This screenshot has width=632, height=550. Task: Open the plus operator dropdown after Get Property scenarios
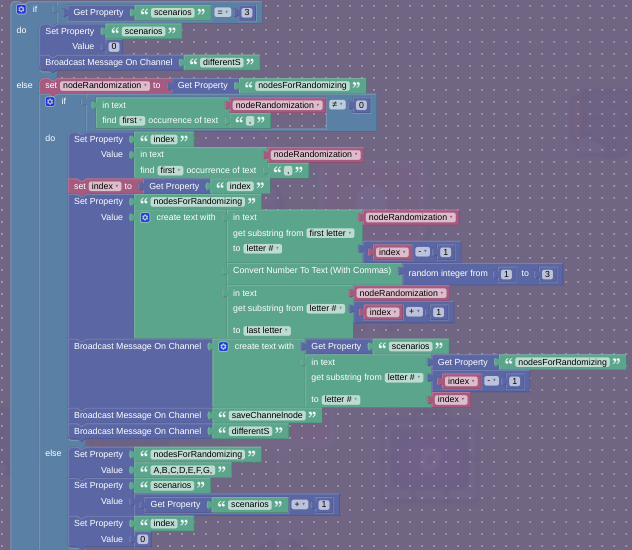(x=299, y=505)
